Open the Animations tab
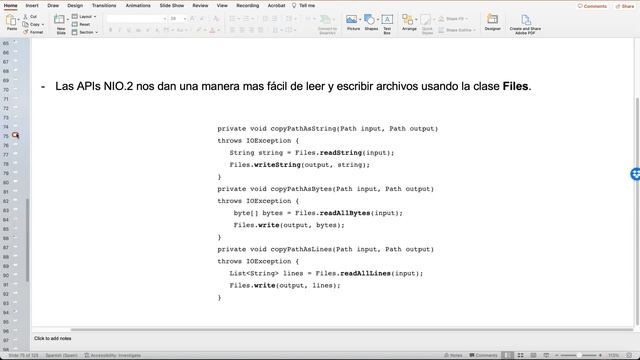The image size is (640, 360). [138, 6]
